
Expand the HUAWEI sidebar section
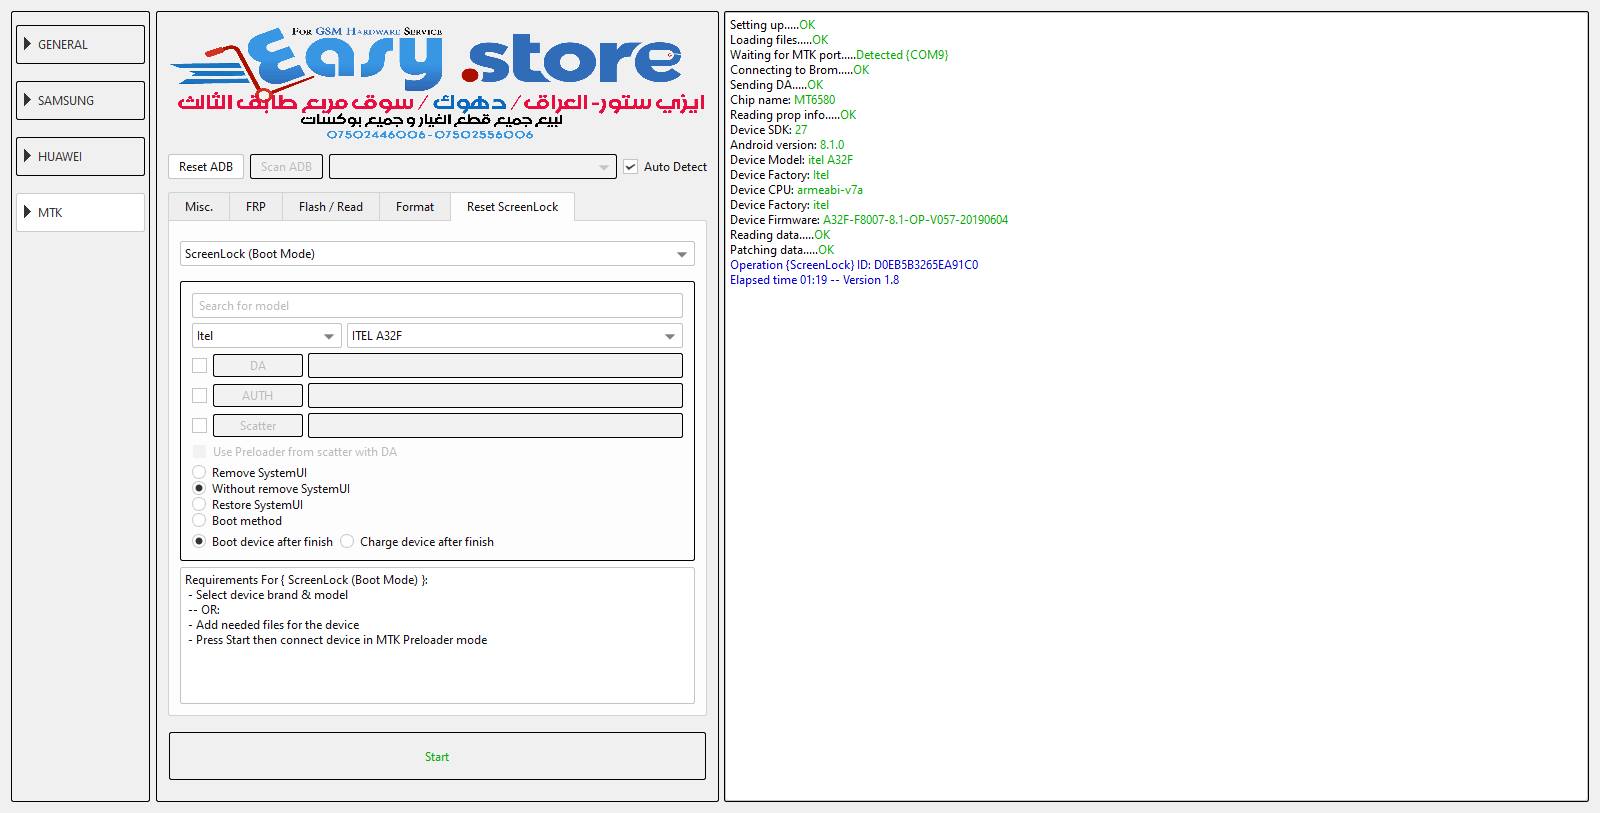coord(80,157)
